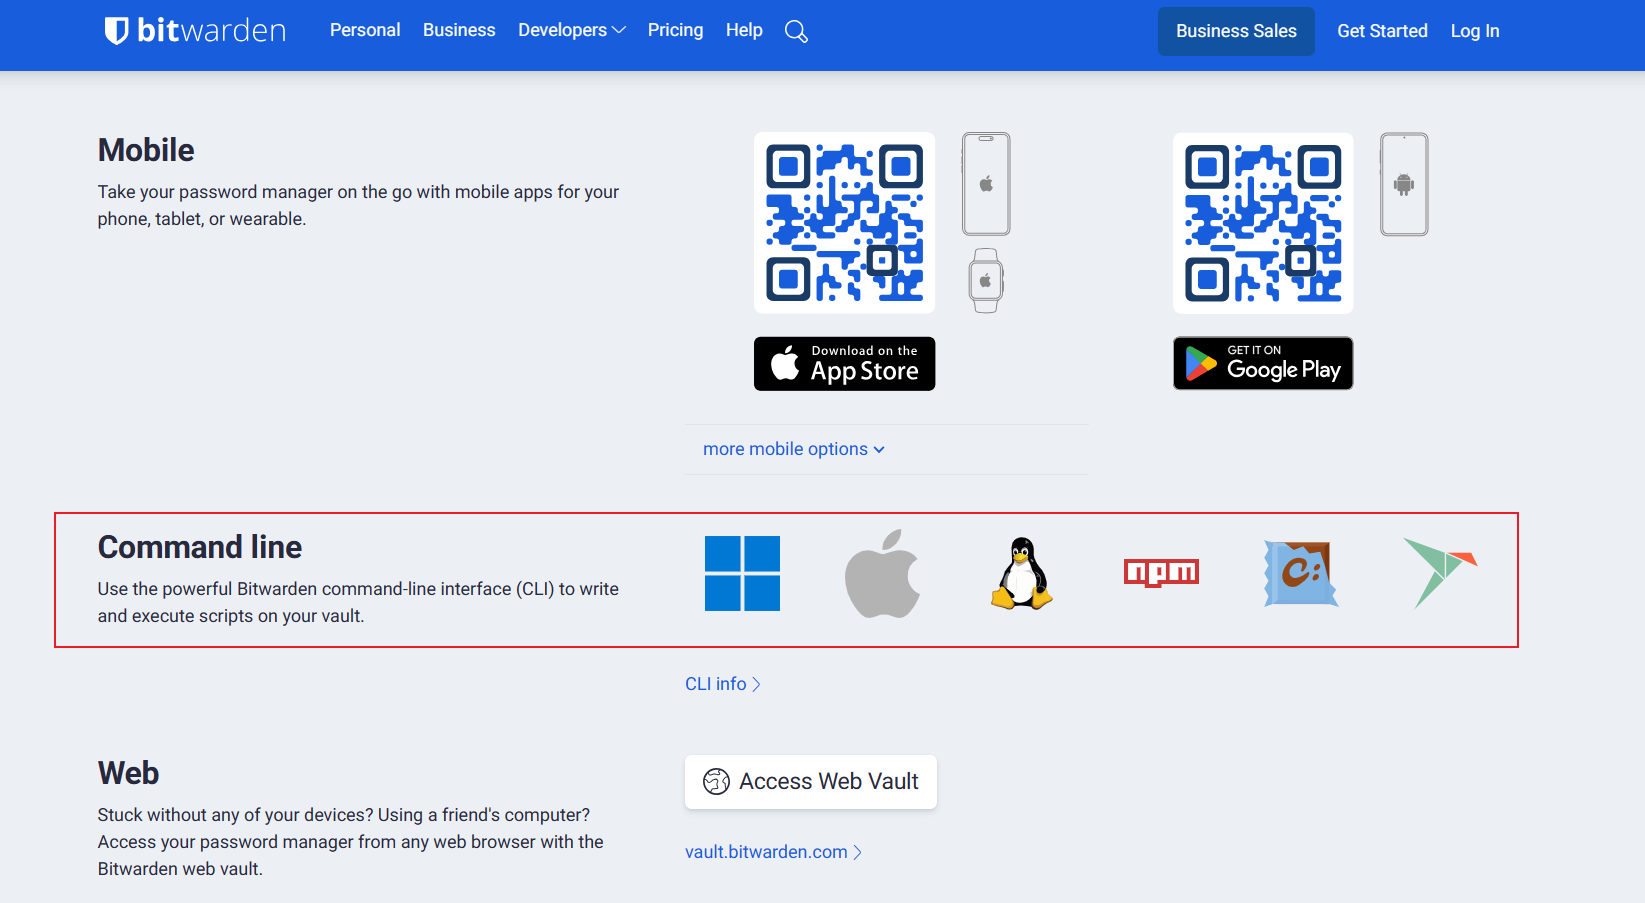Open the Help menu item
The image size is (1645, 903).
coord(744,31)
